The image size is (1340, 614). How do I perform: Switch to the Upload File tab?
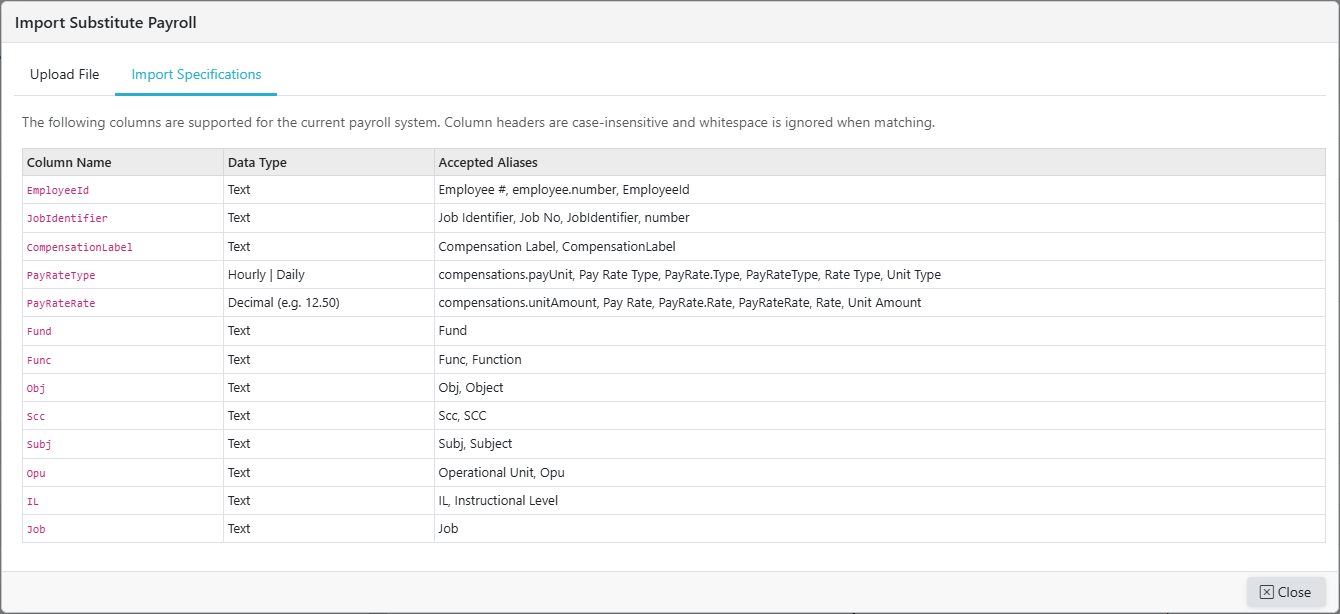click(x=65, y=75)
